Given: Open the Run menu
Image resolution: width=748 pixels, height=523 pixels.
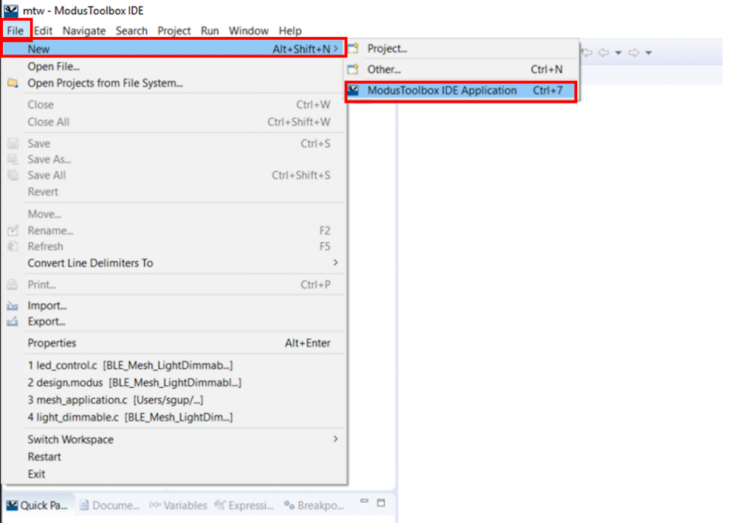Looking at the screenshot, I should (x=210, y=31).
